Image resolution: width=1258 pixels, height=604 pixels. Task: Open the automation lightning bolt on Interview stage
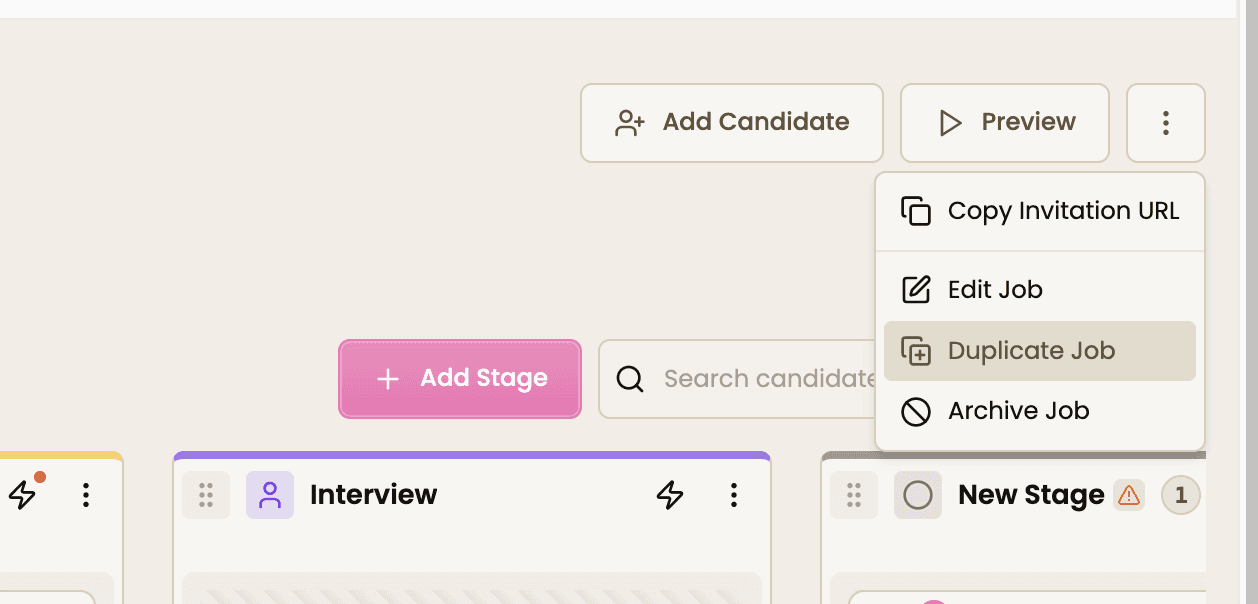[670, 494]
